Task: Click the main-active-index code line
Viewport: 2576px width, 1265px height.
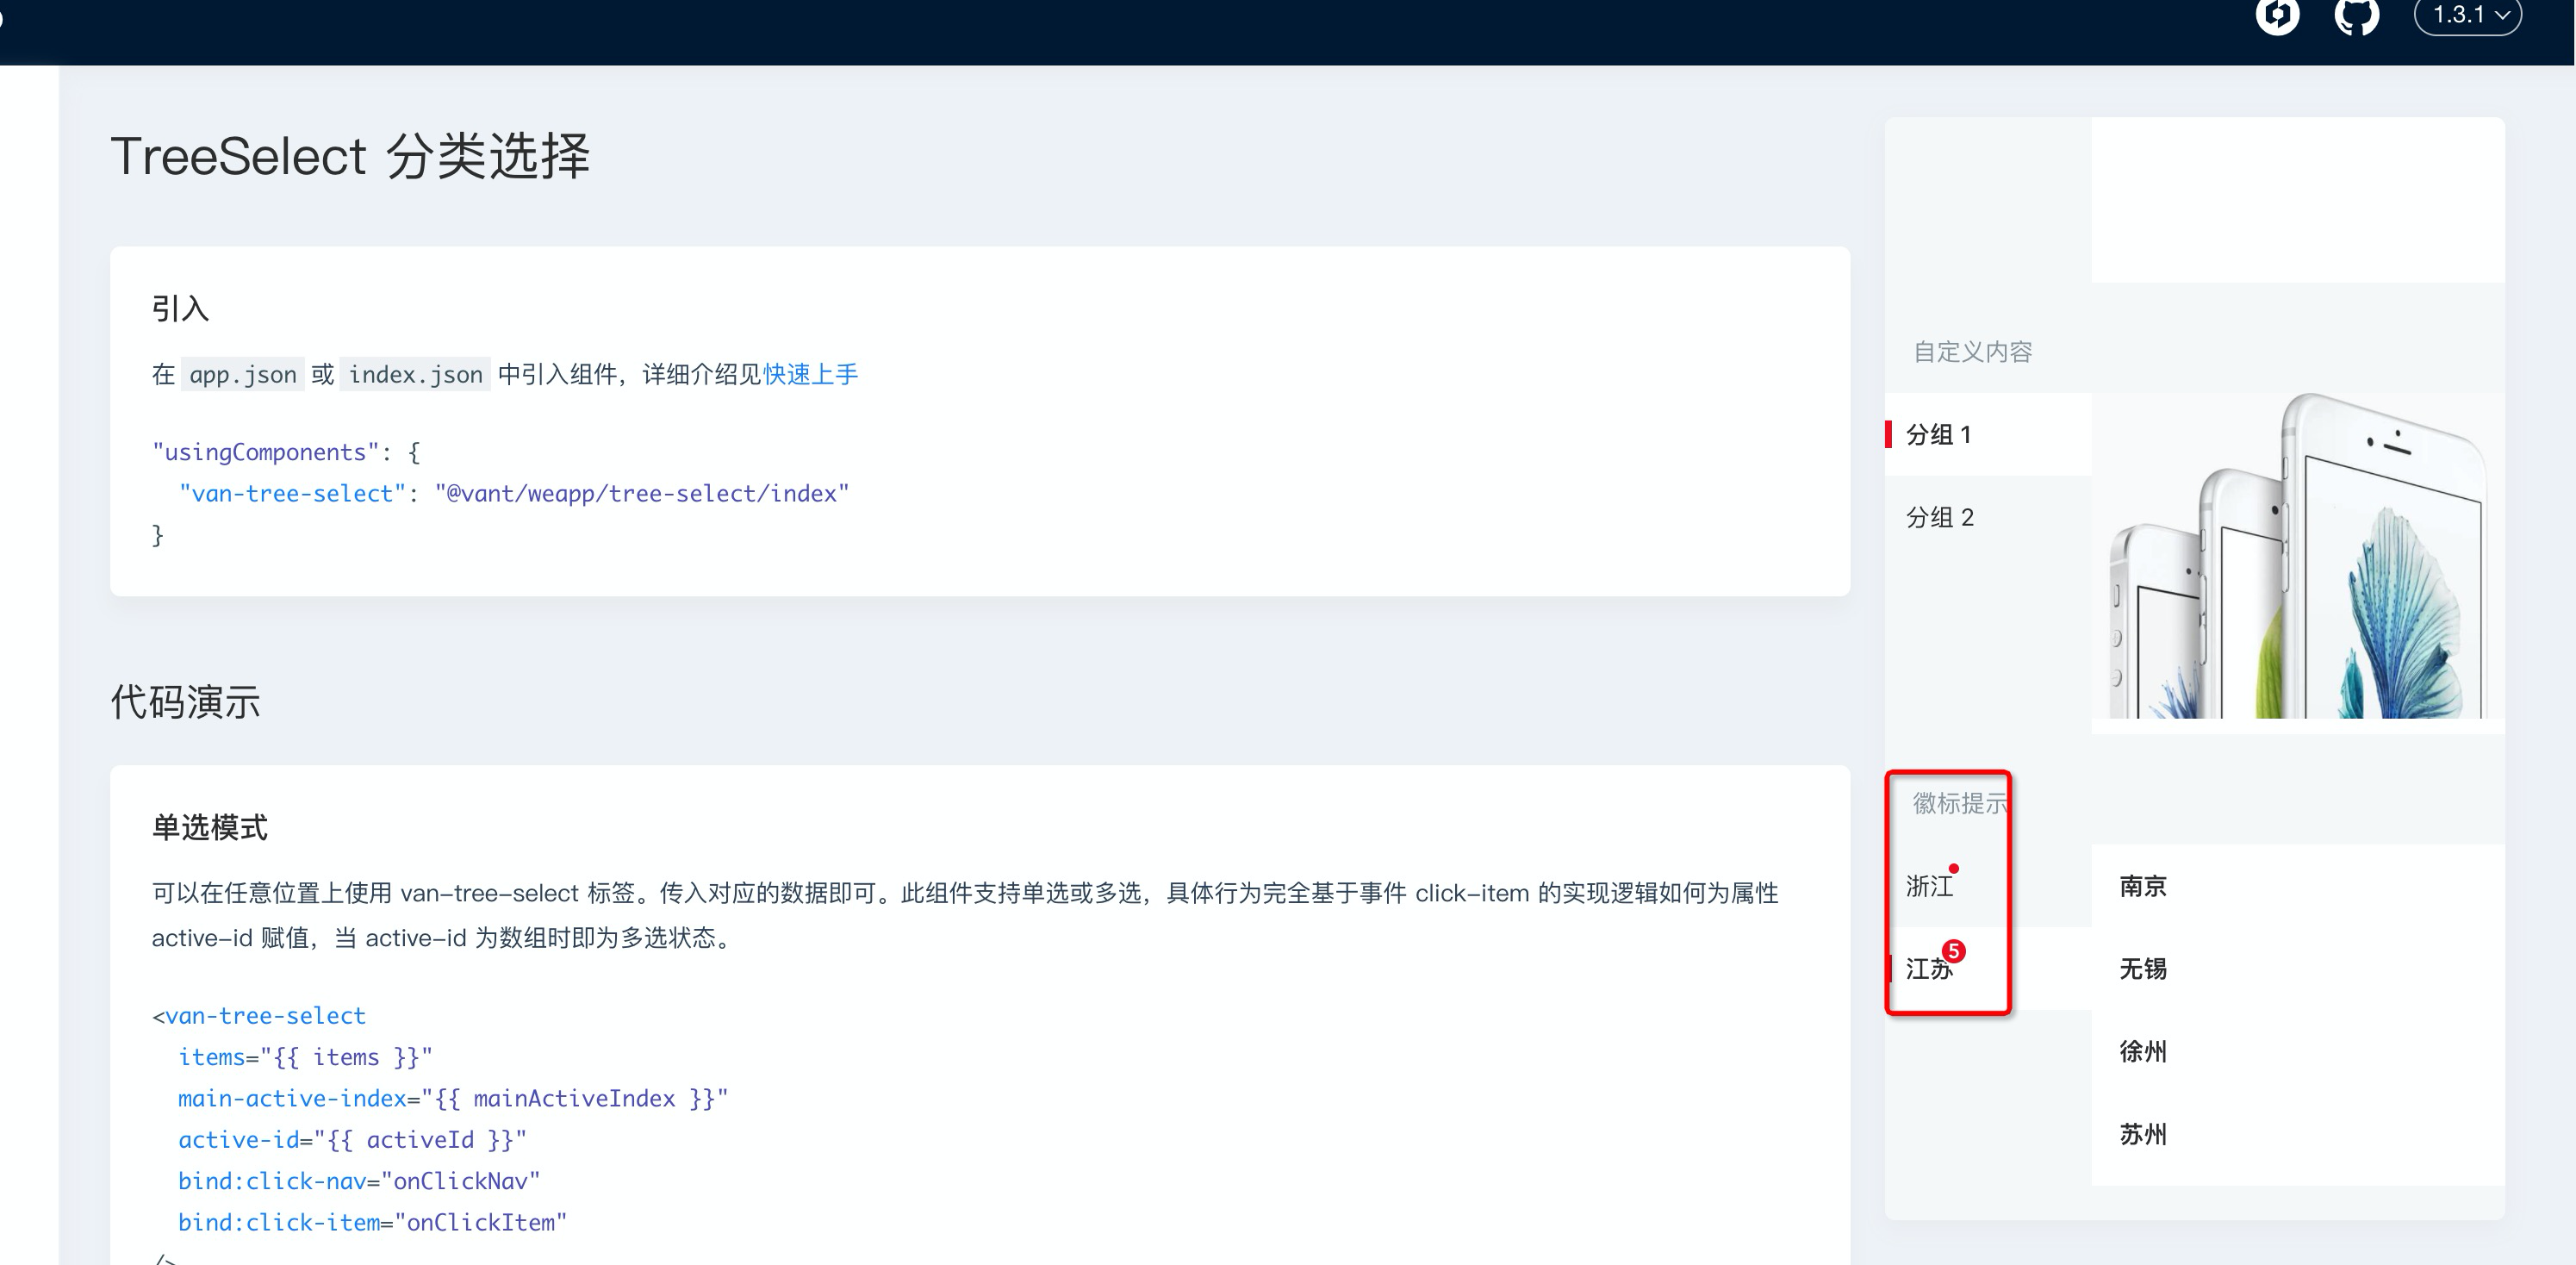Action: (453, 1098)
